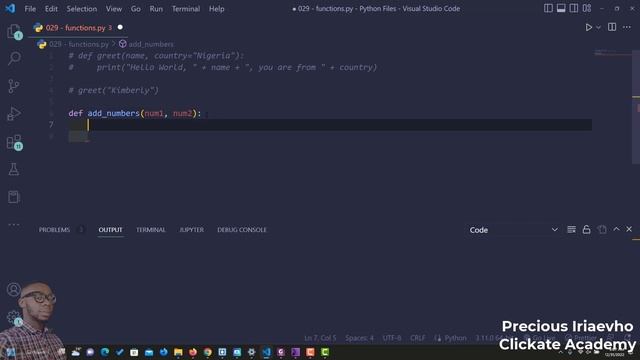Click Python language mode in status bar
Image resolution: width=640 pixels, height=360 pixels.
tap(455, 338)
